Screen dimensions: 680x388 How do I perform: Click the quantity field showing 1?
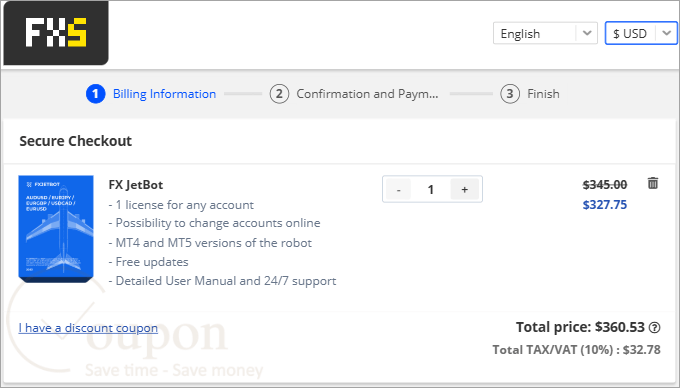point(431,189)
